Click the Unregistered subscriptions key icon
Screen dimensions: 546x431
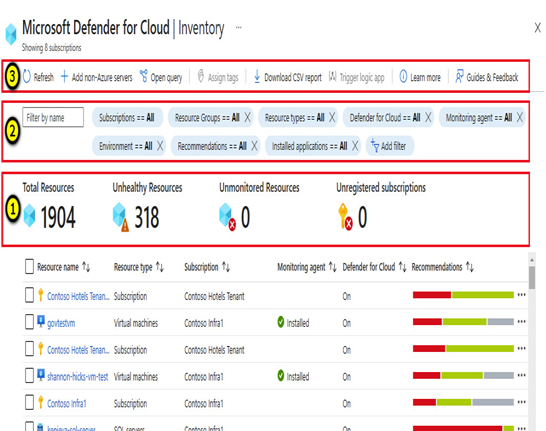point(345,217)
